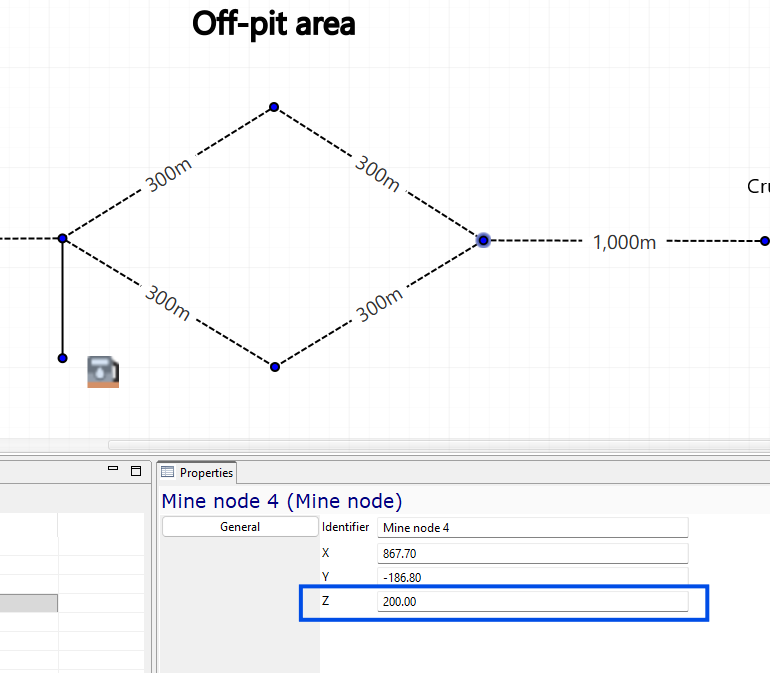This screenshot has width=770, height=673.
Task: Click the fuel station icon on canvas
Action: [x=103, y=372]
